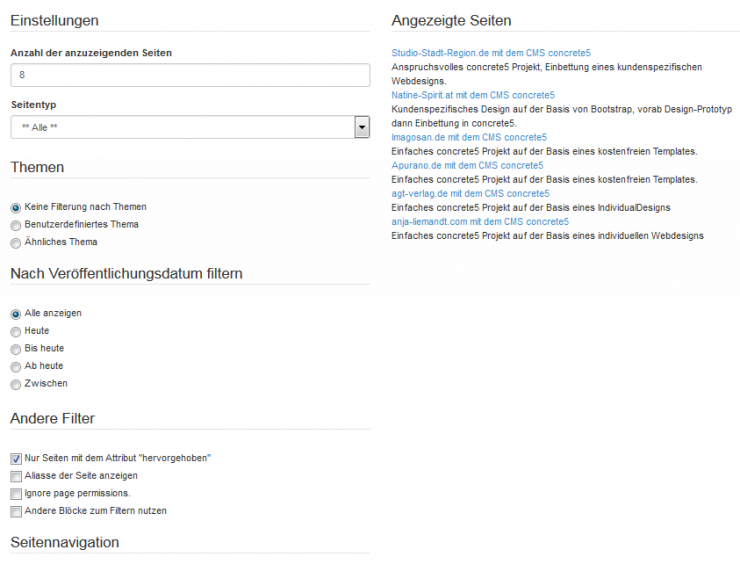Open the Natine-Spirit.at project link
This screenshot has height=564, width=740.
[x=473, y=95]
